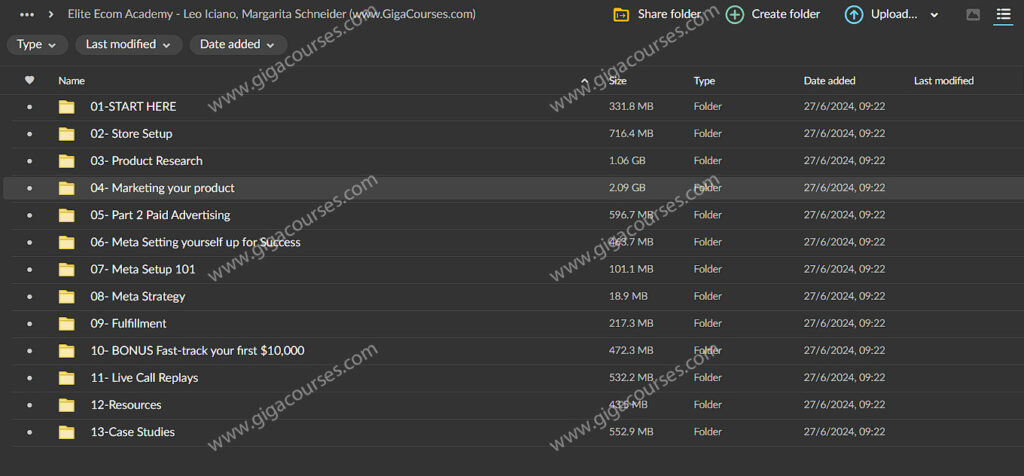Toggle the dot beside 09- Fulfillment
Viewport: 1024px width, 476px height.
(x=29, y=324)
